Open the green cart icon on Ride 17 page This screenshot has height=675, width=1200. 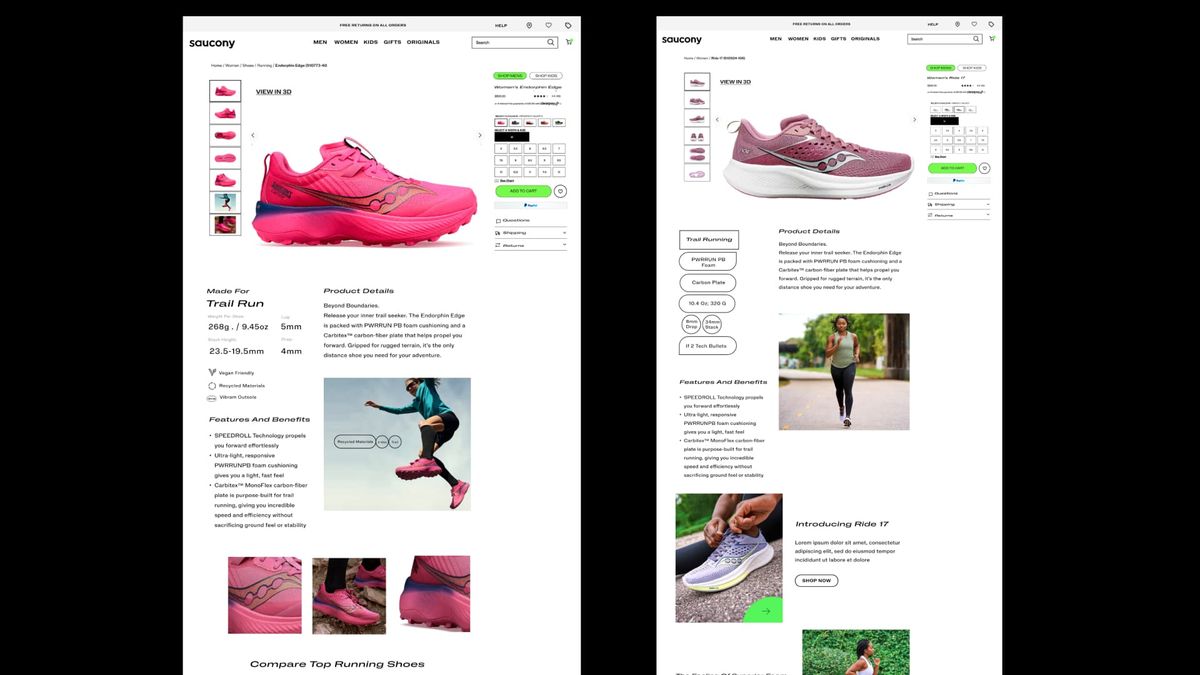click(x=993, y=39)
